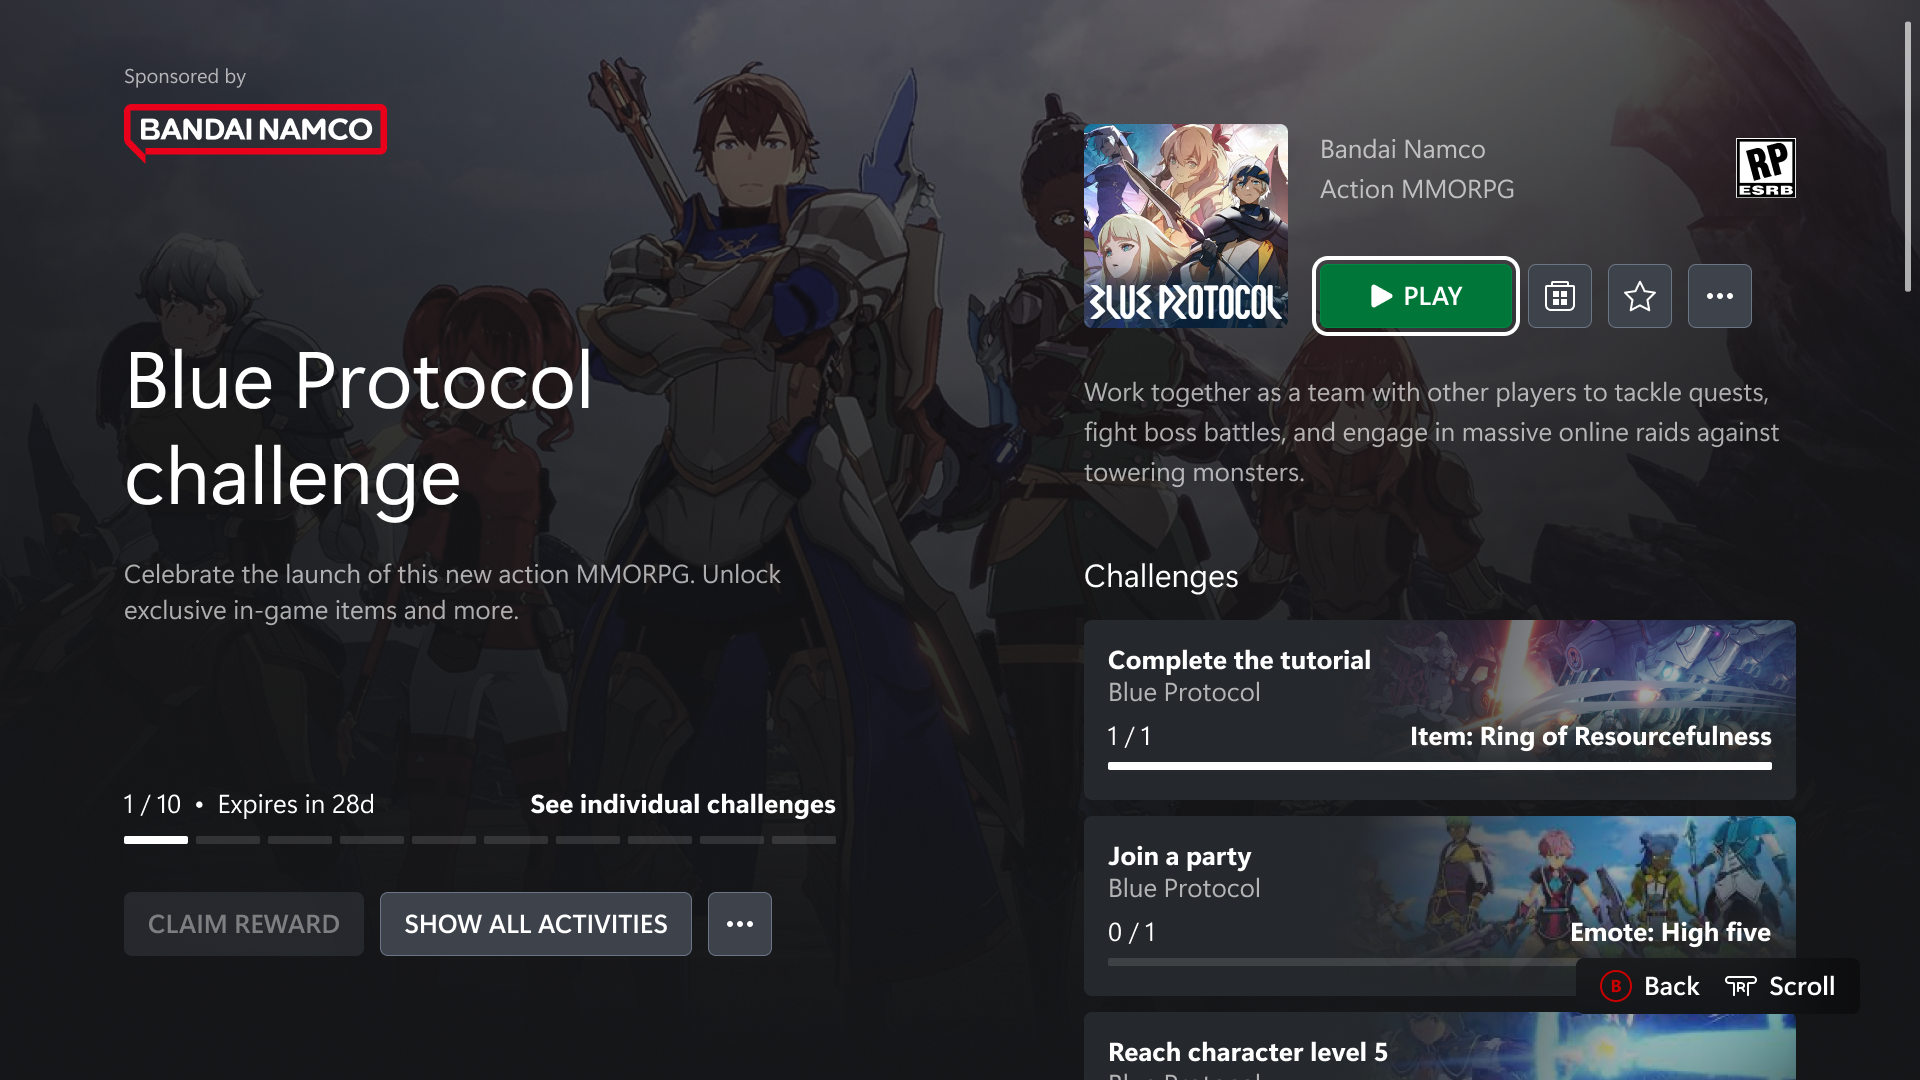Select See individual challenges link
Viewport: 1920px width, 1080px height.
(x=682, y=804)
